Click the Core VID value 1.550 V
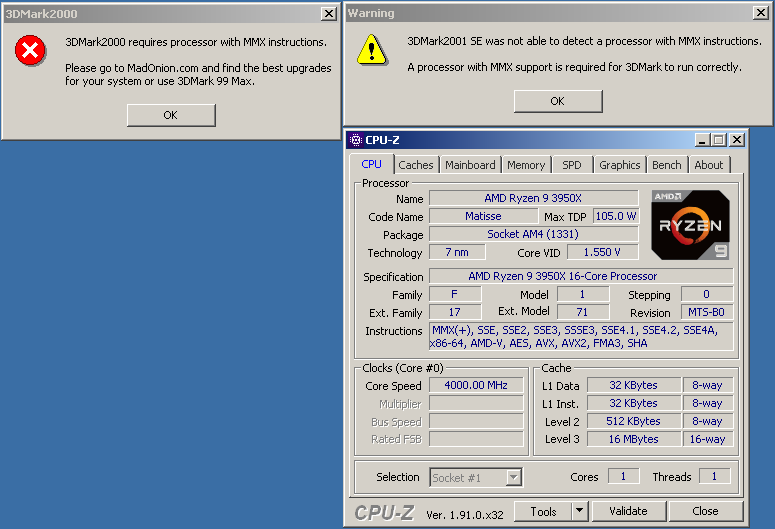775x529 pixels. point(603,252)
